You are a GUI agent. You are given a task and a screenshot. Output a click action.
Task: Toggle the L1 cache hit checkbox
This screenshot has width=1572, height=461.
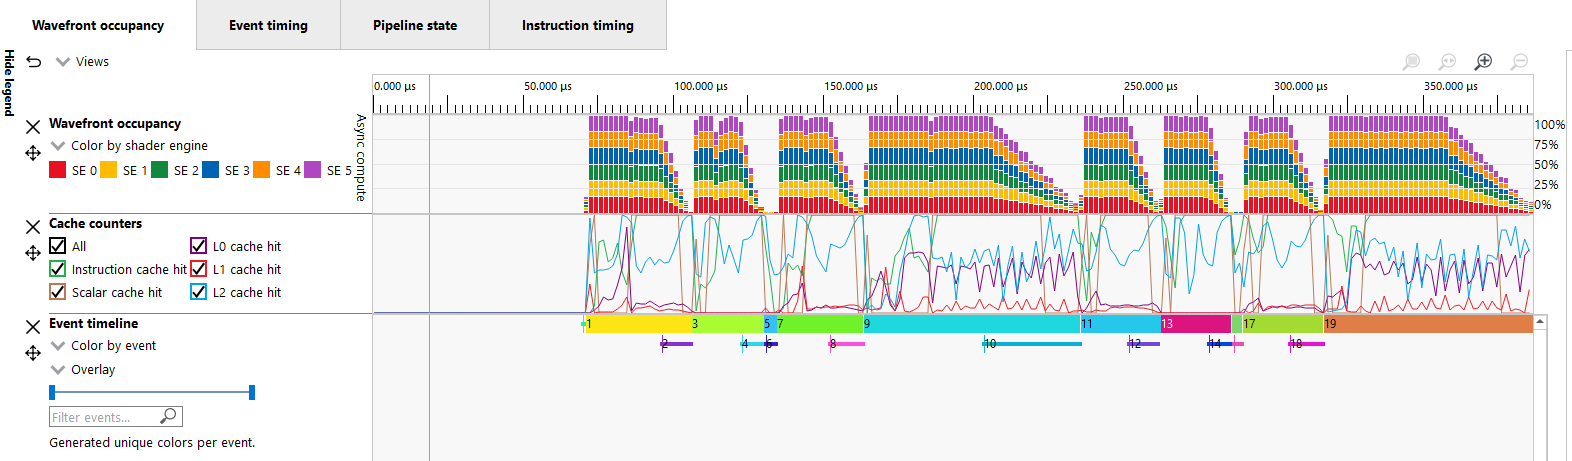[x=199, y=269]
